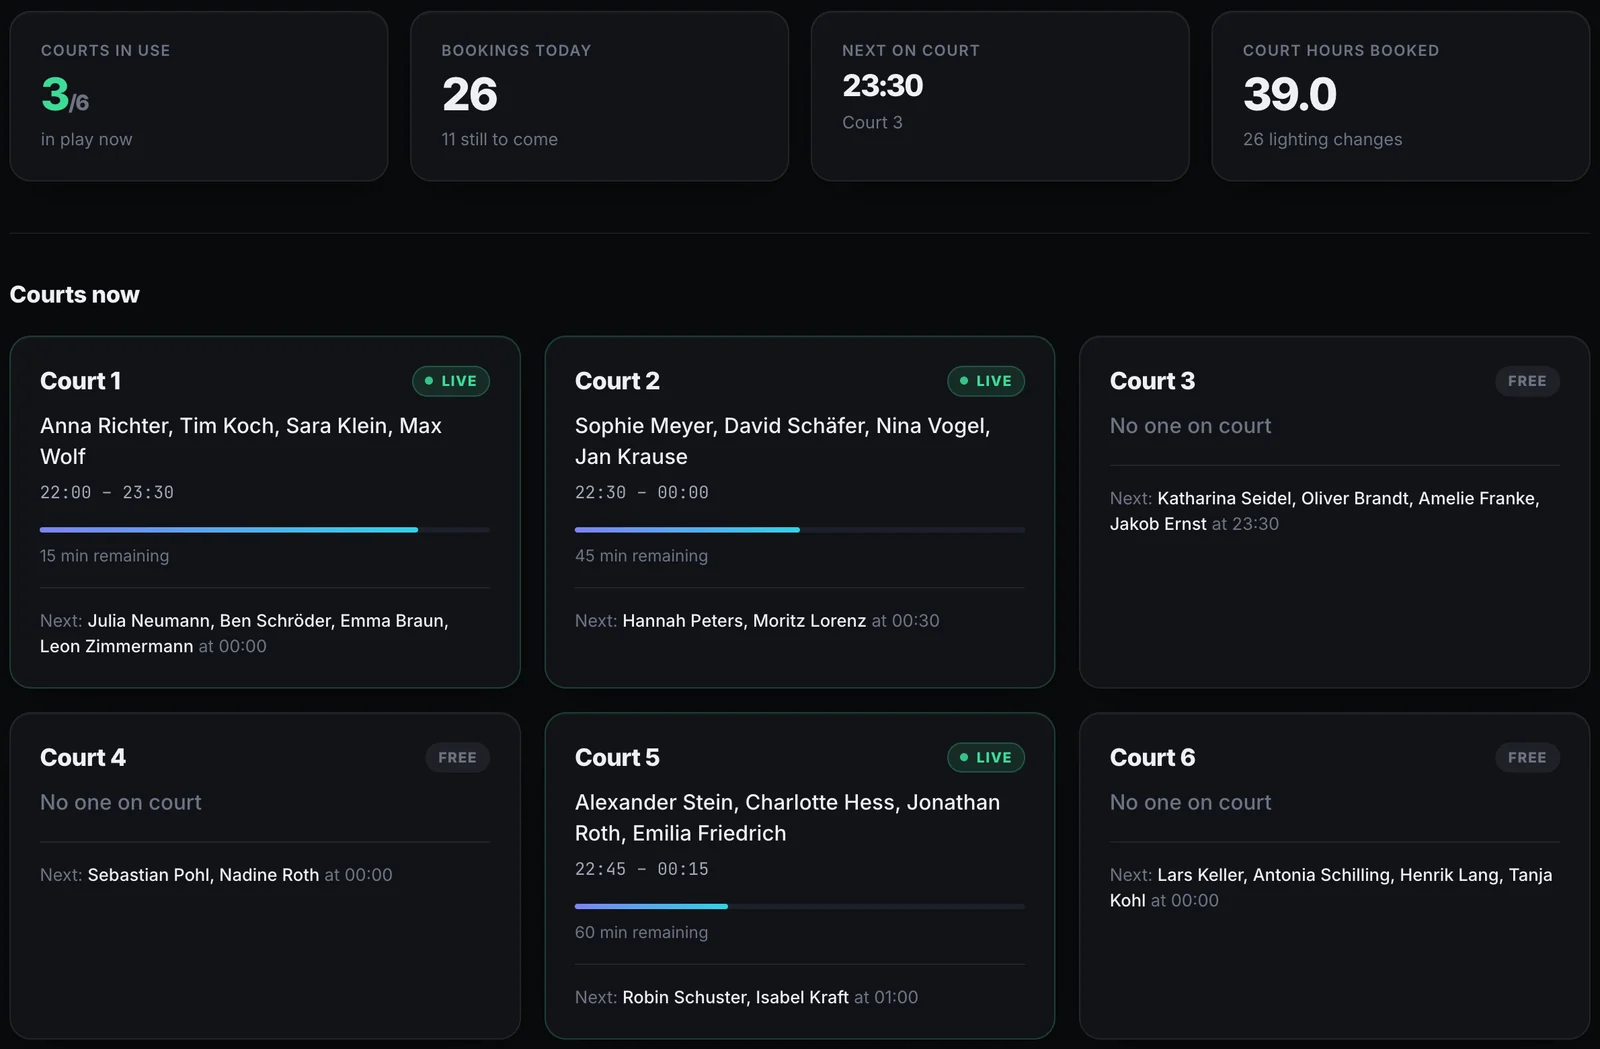1600x1049 pixels.
Task: Open the Next On Court stat card
Action: click(x=1000, y=96)
